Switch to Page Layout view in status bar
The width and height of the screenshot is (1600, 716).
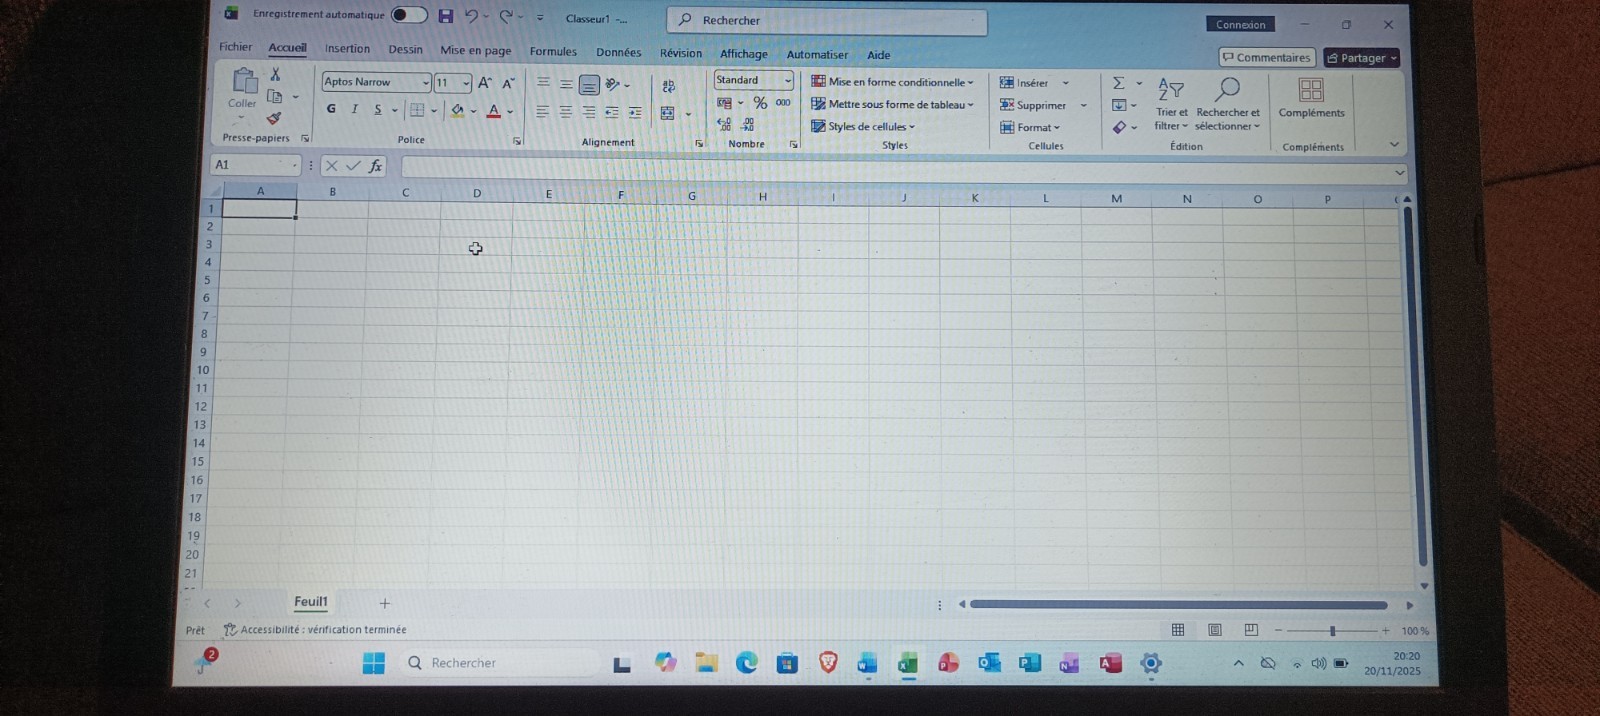[x=1215, y=630]
